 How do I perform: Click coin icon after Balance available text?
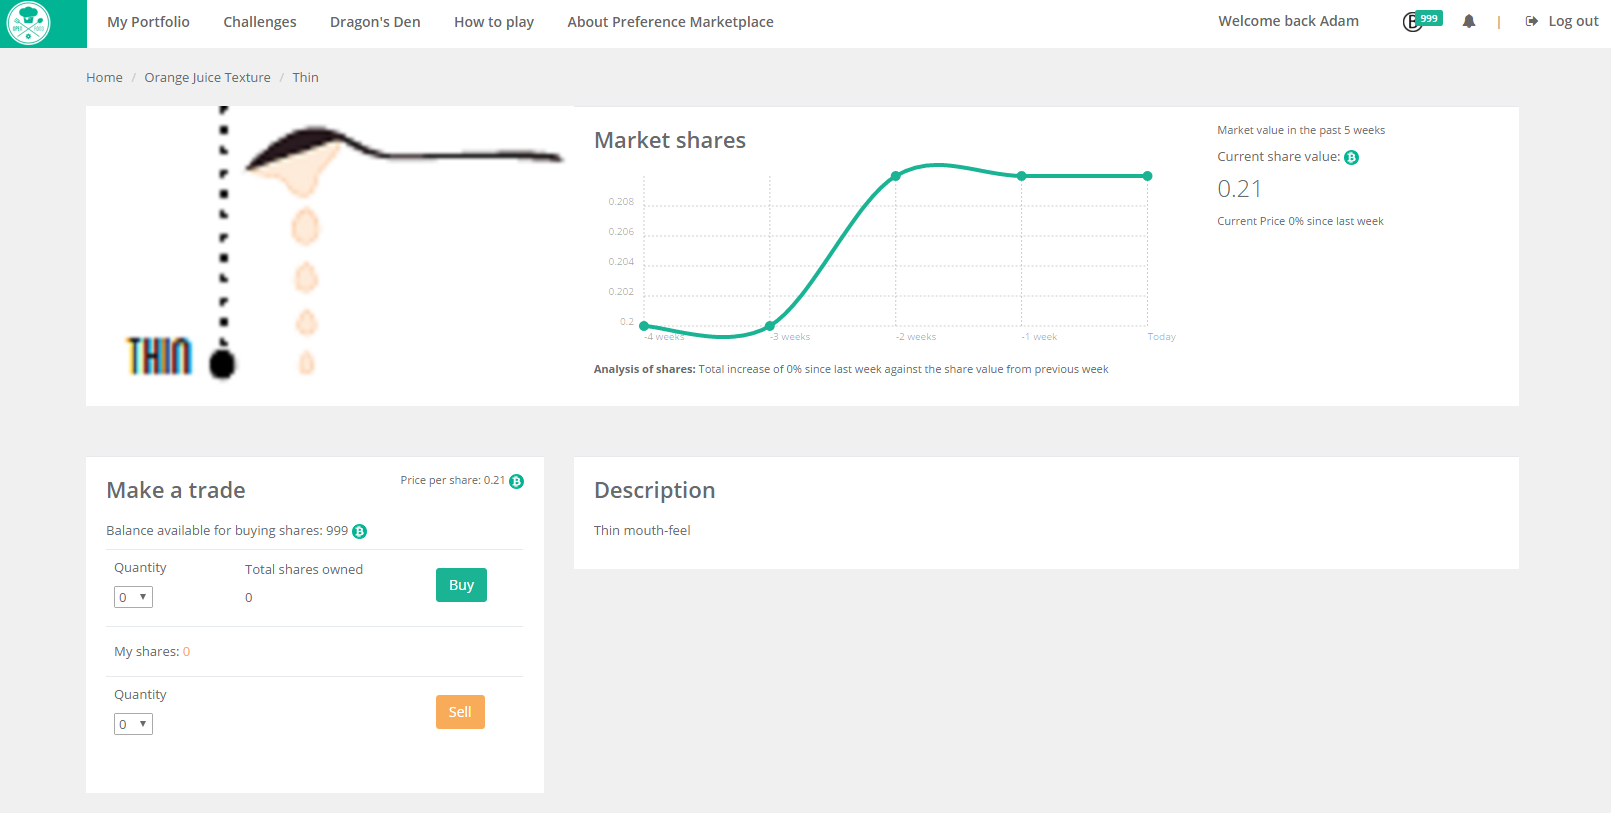(x=359, y=532)
